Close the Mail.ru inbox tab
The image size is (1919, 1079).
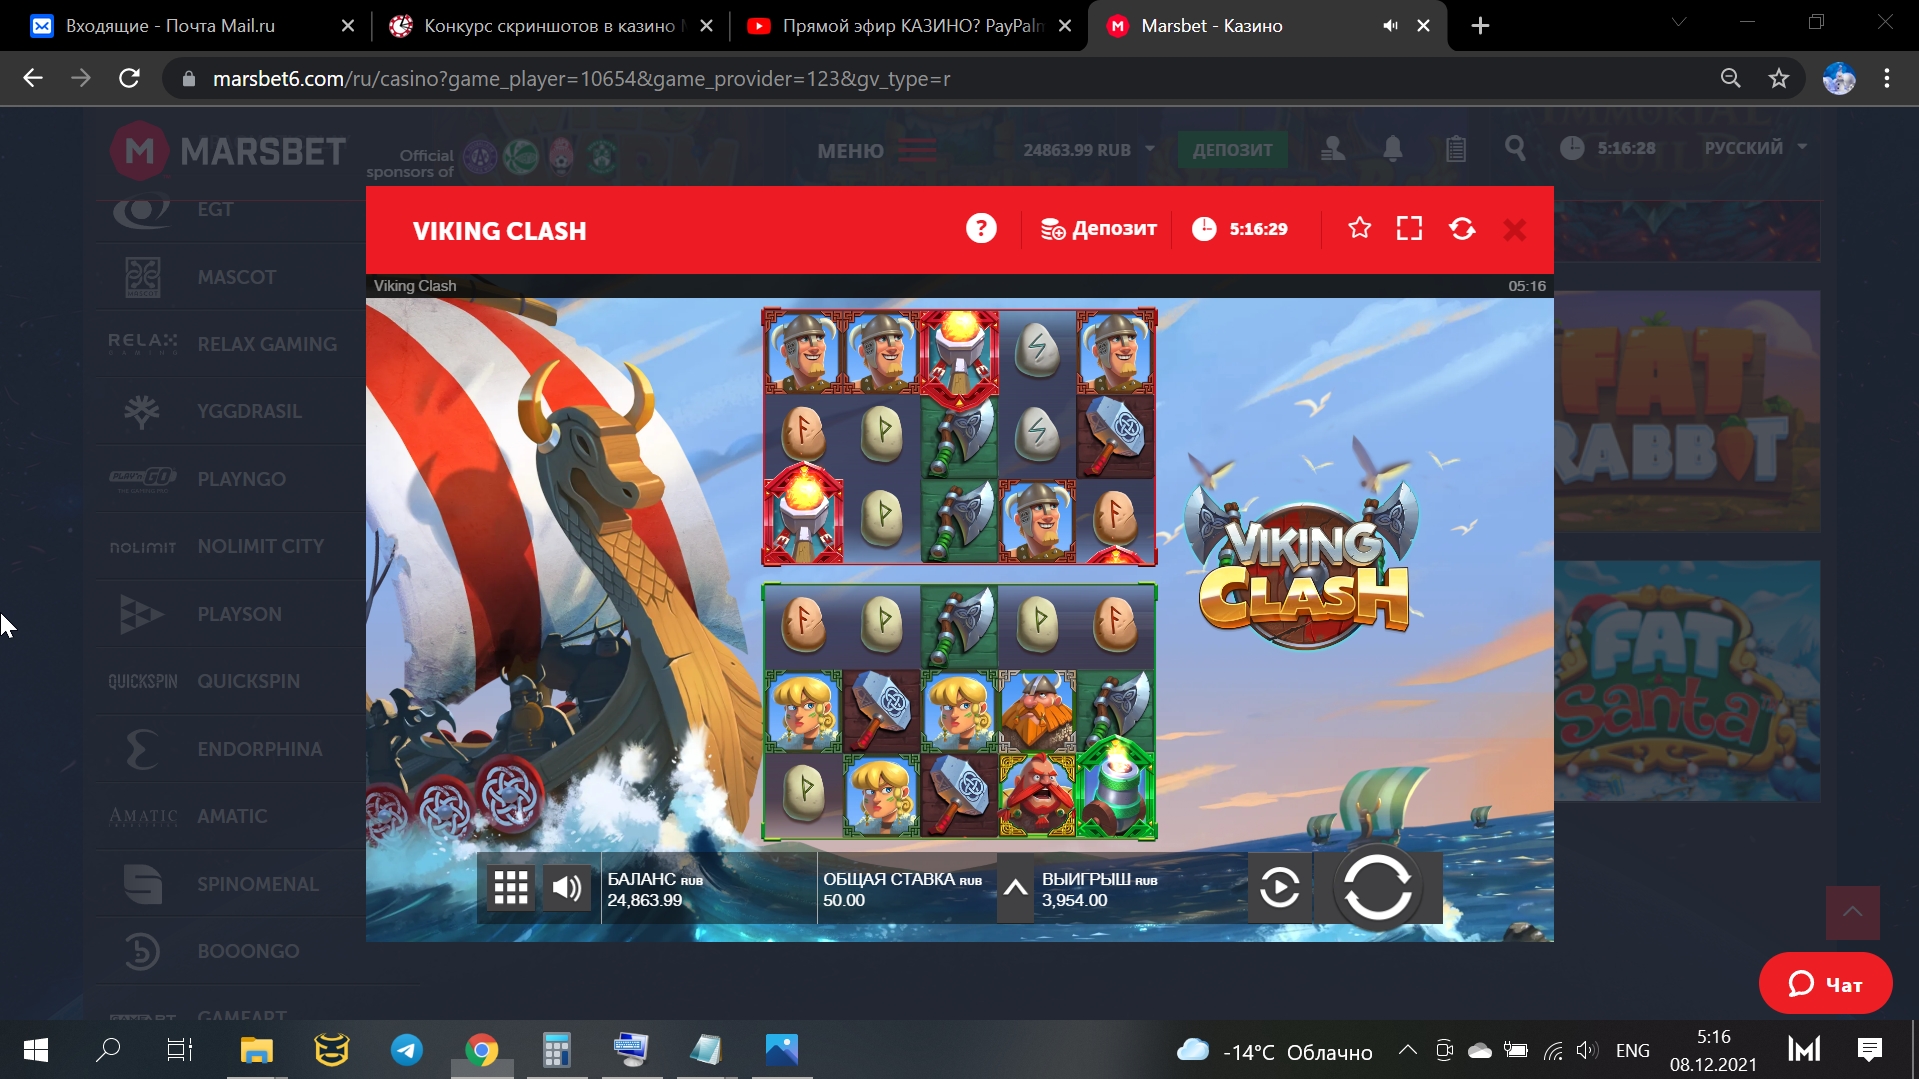tap(348, 26)
